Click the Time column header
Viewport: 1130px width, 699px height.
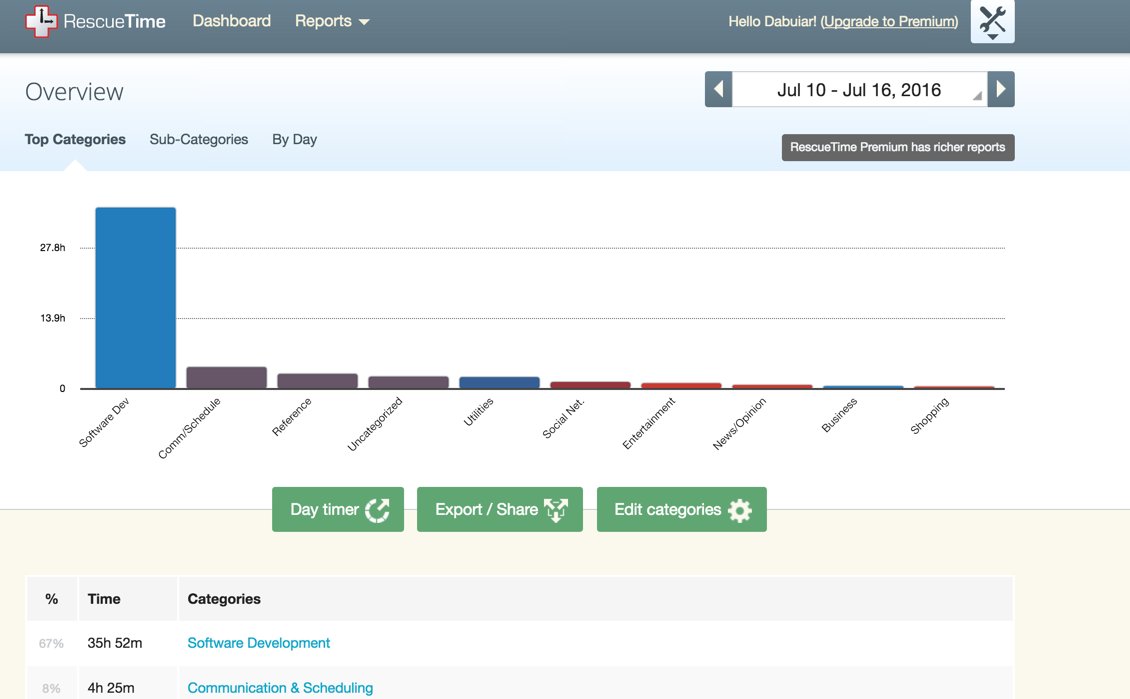coord(127,599)
